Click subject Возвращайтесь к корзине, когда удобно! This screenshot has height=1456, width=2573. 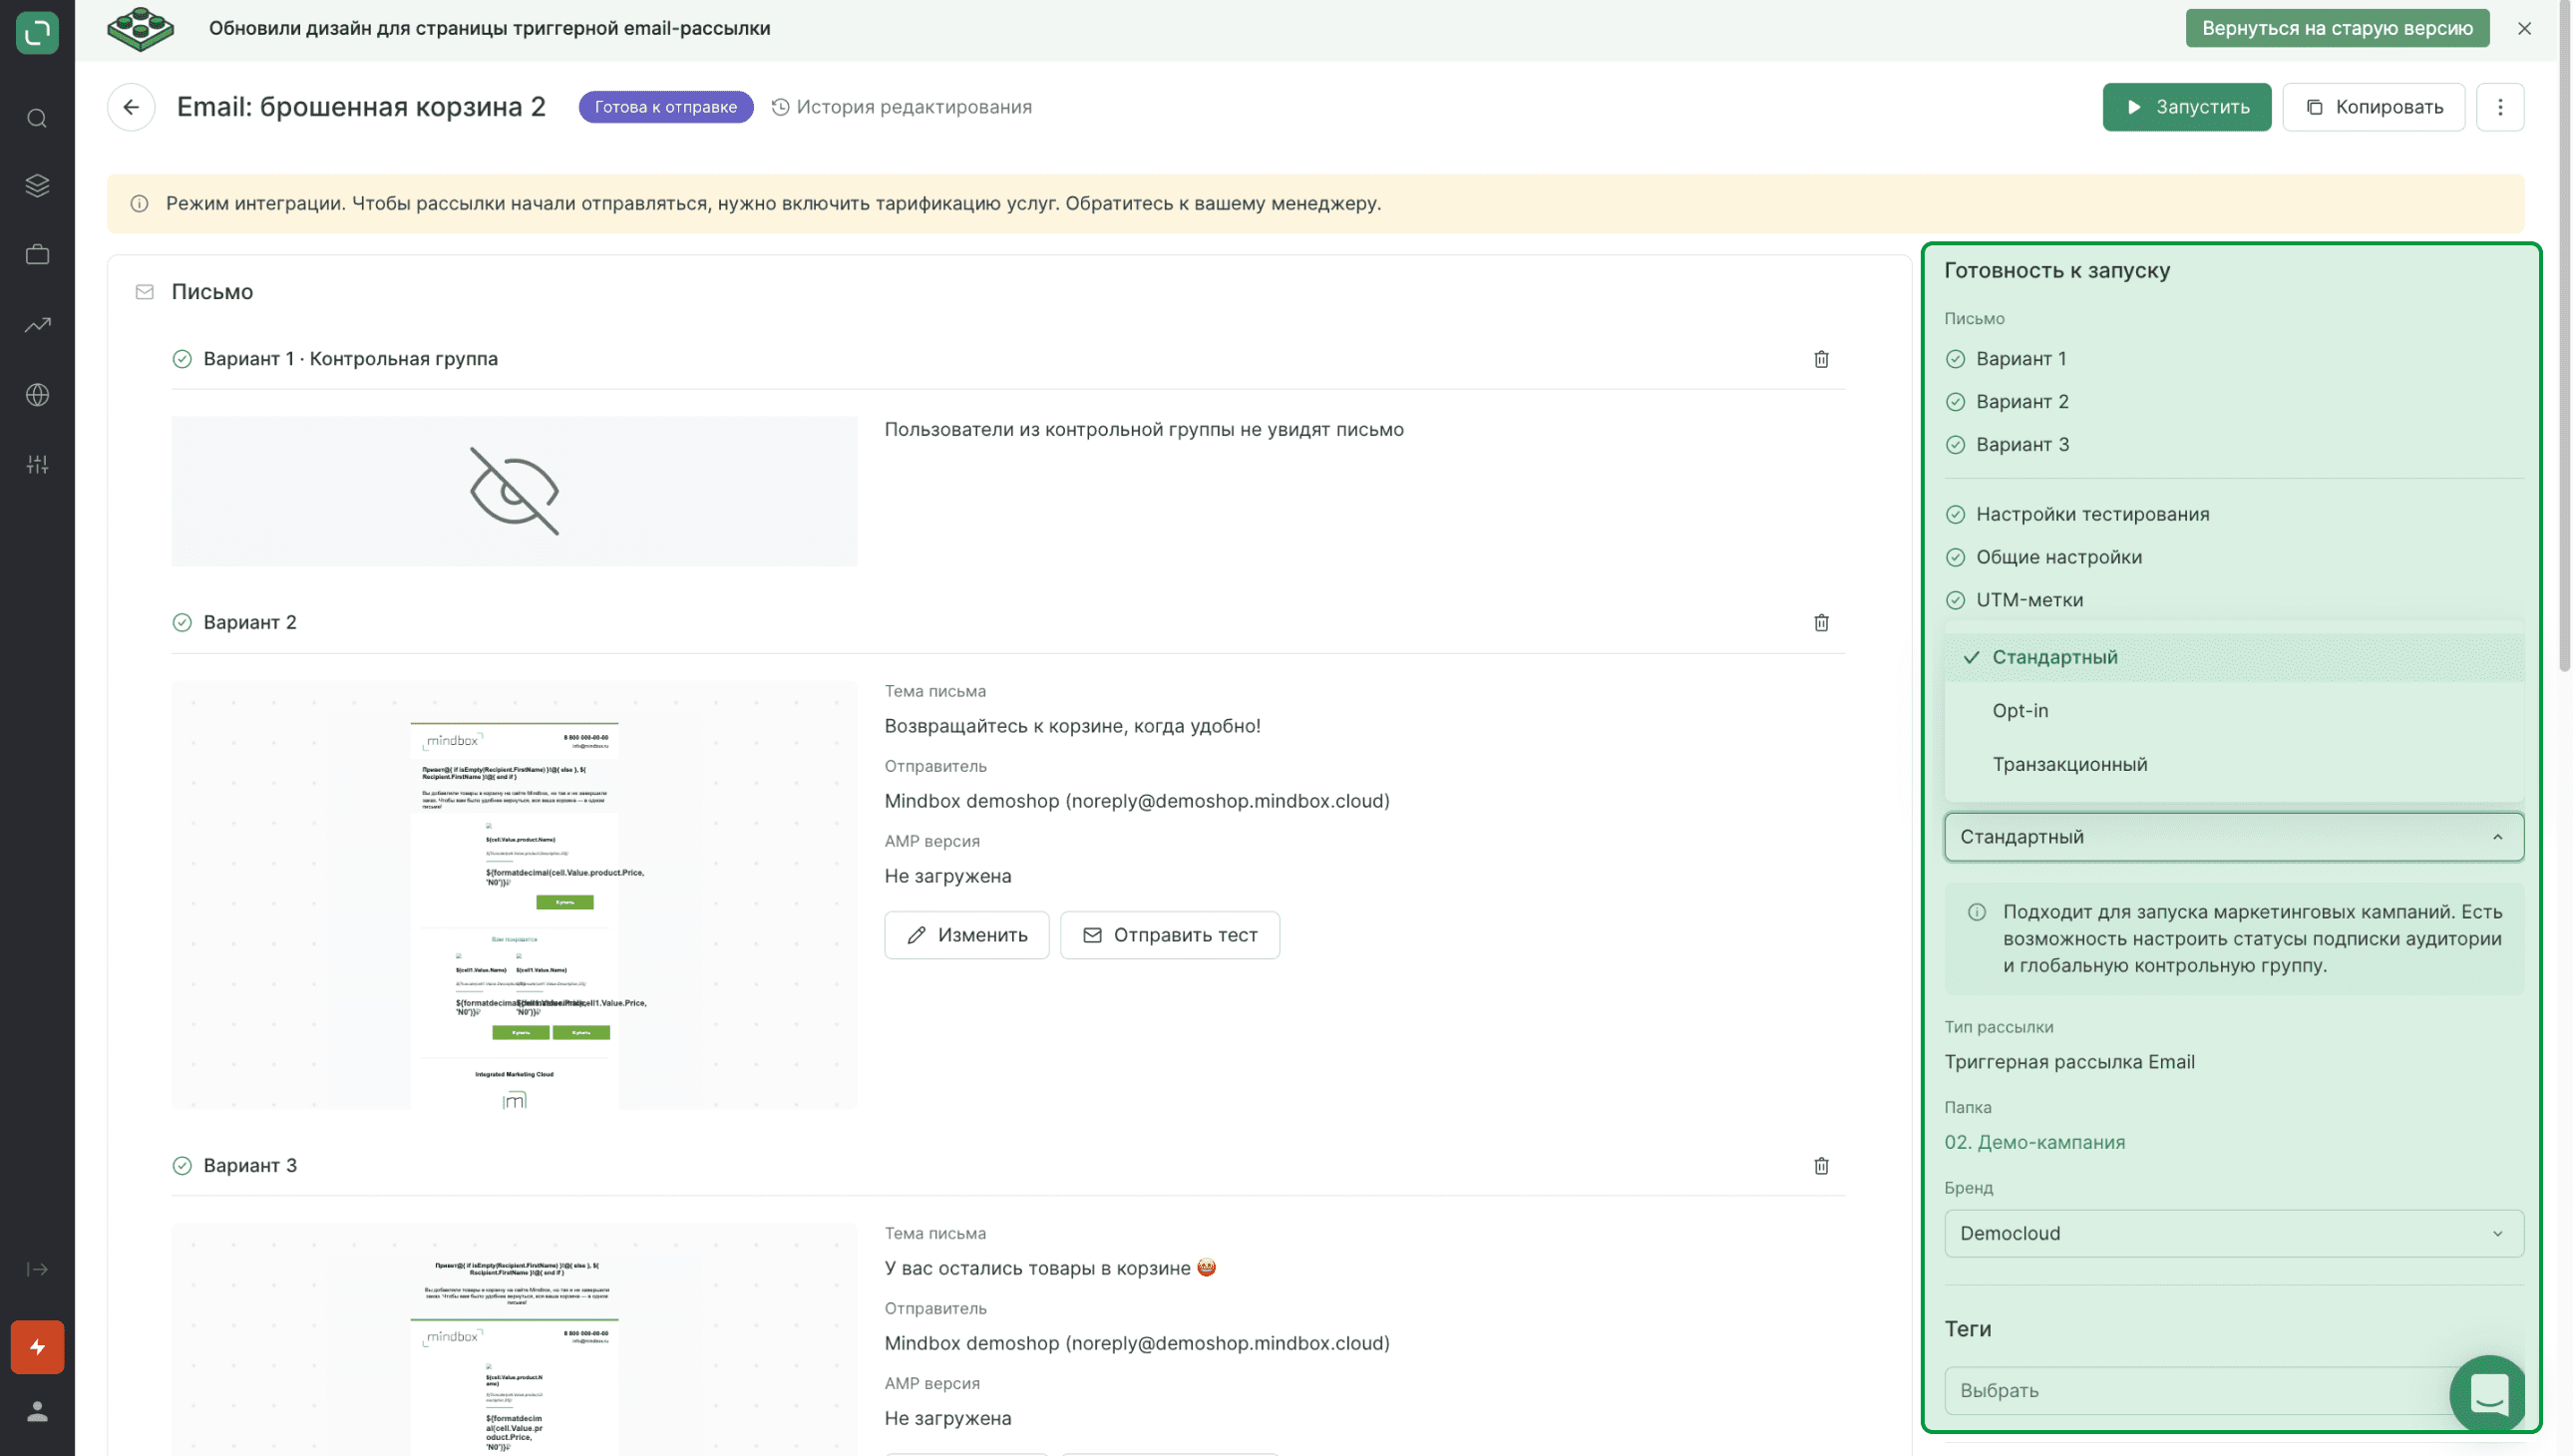(1072, 726)
